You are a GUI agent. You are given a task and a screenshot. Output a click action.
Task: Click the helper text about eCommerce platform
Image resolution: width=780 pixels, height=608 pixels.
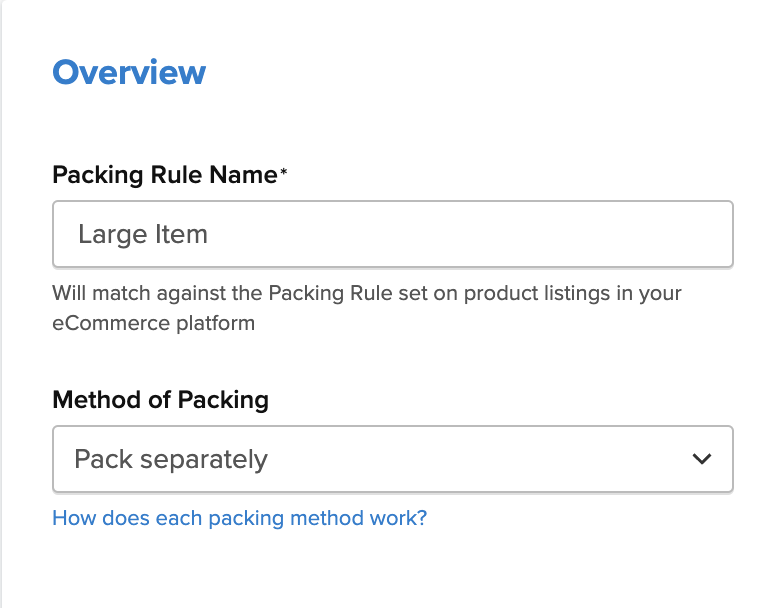(367, 294)
